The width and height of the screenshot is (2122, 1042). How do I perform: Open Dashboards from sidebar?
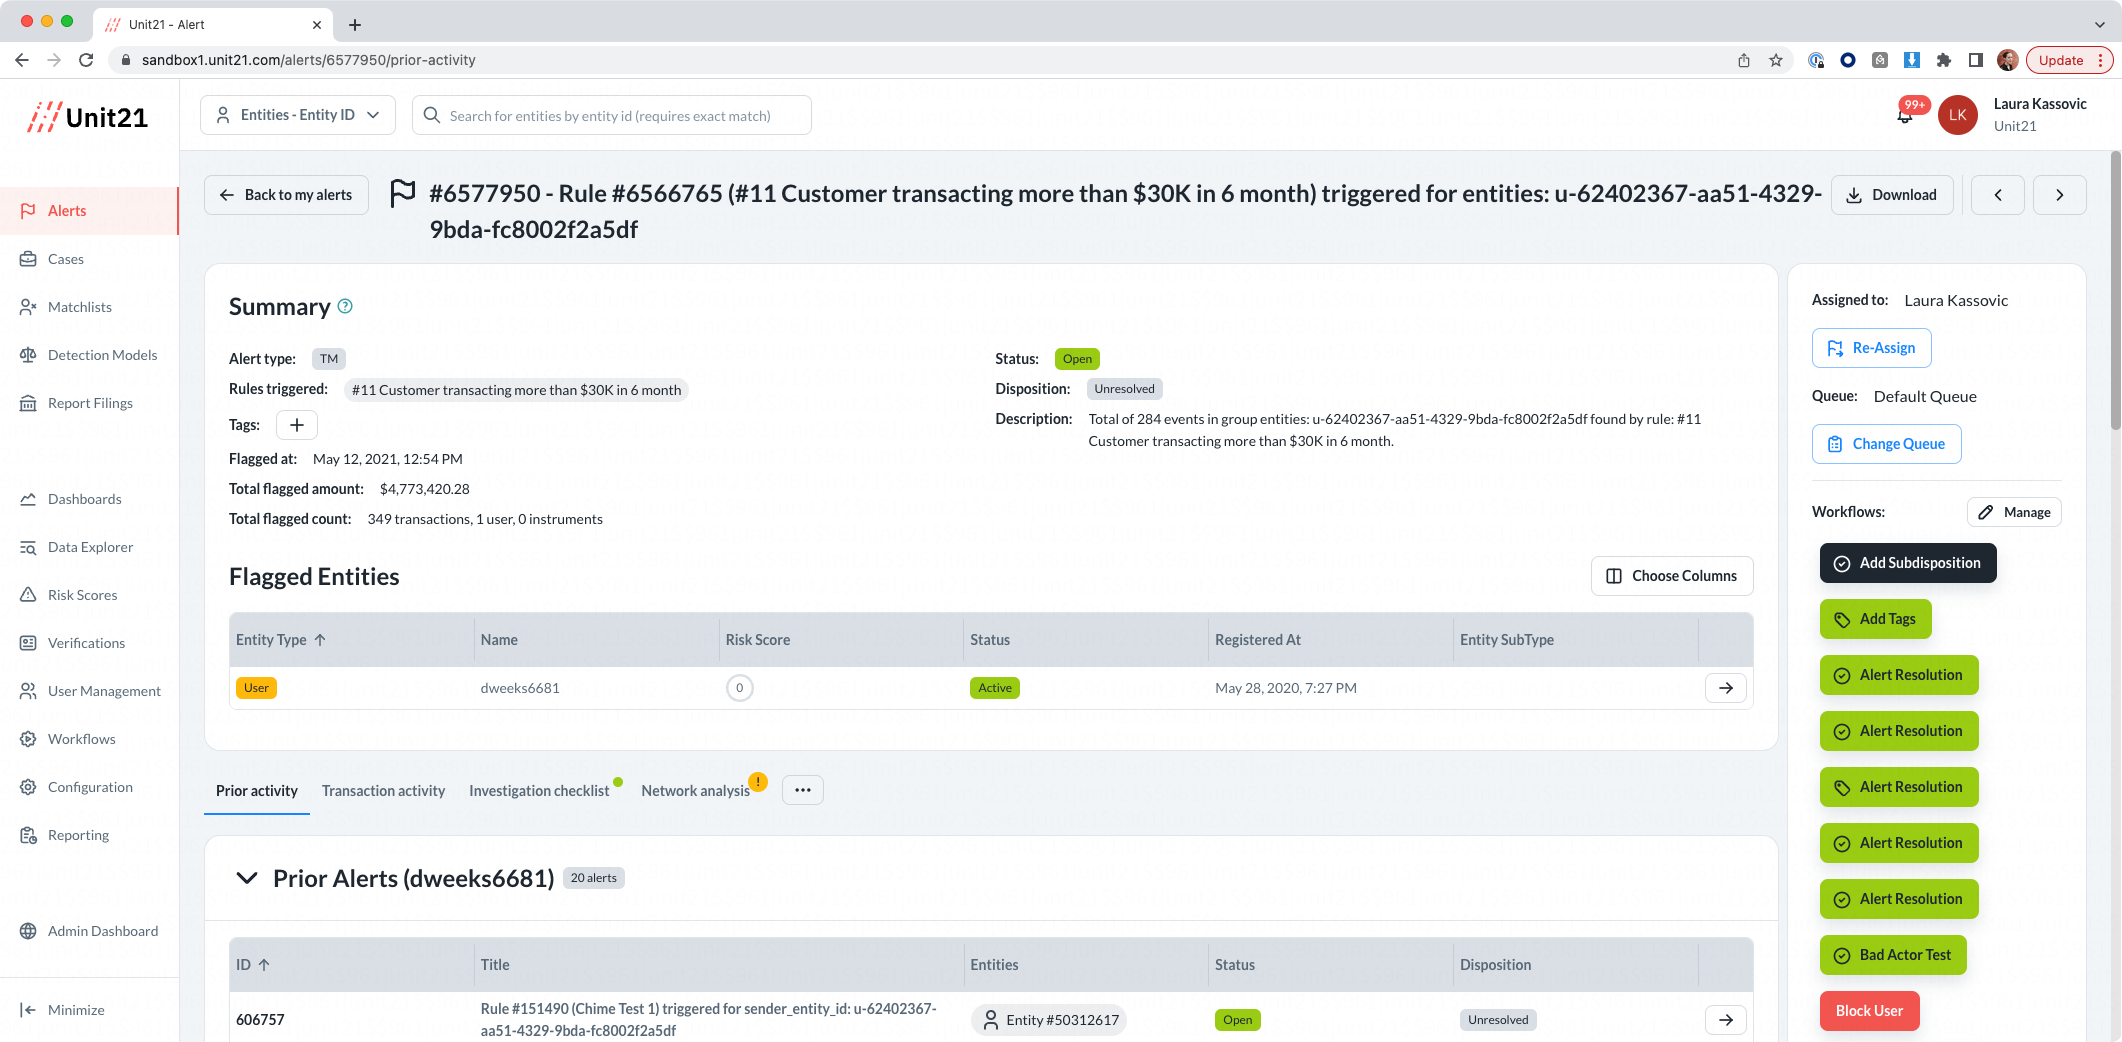click(84, 499)
